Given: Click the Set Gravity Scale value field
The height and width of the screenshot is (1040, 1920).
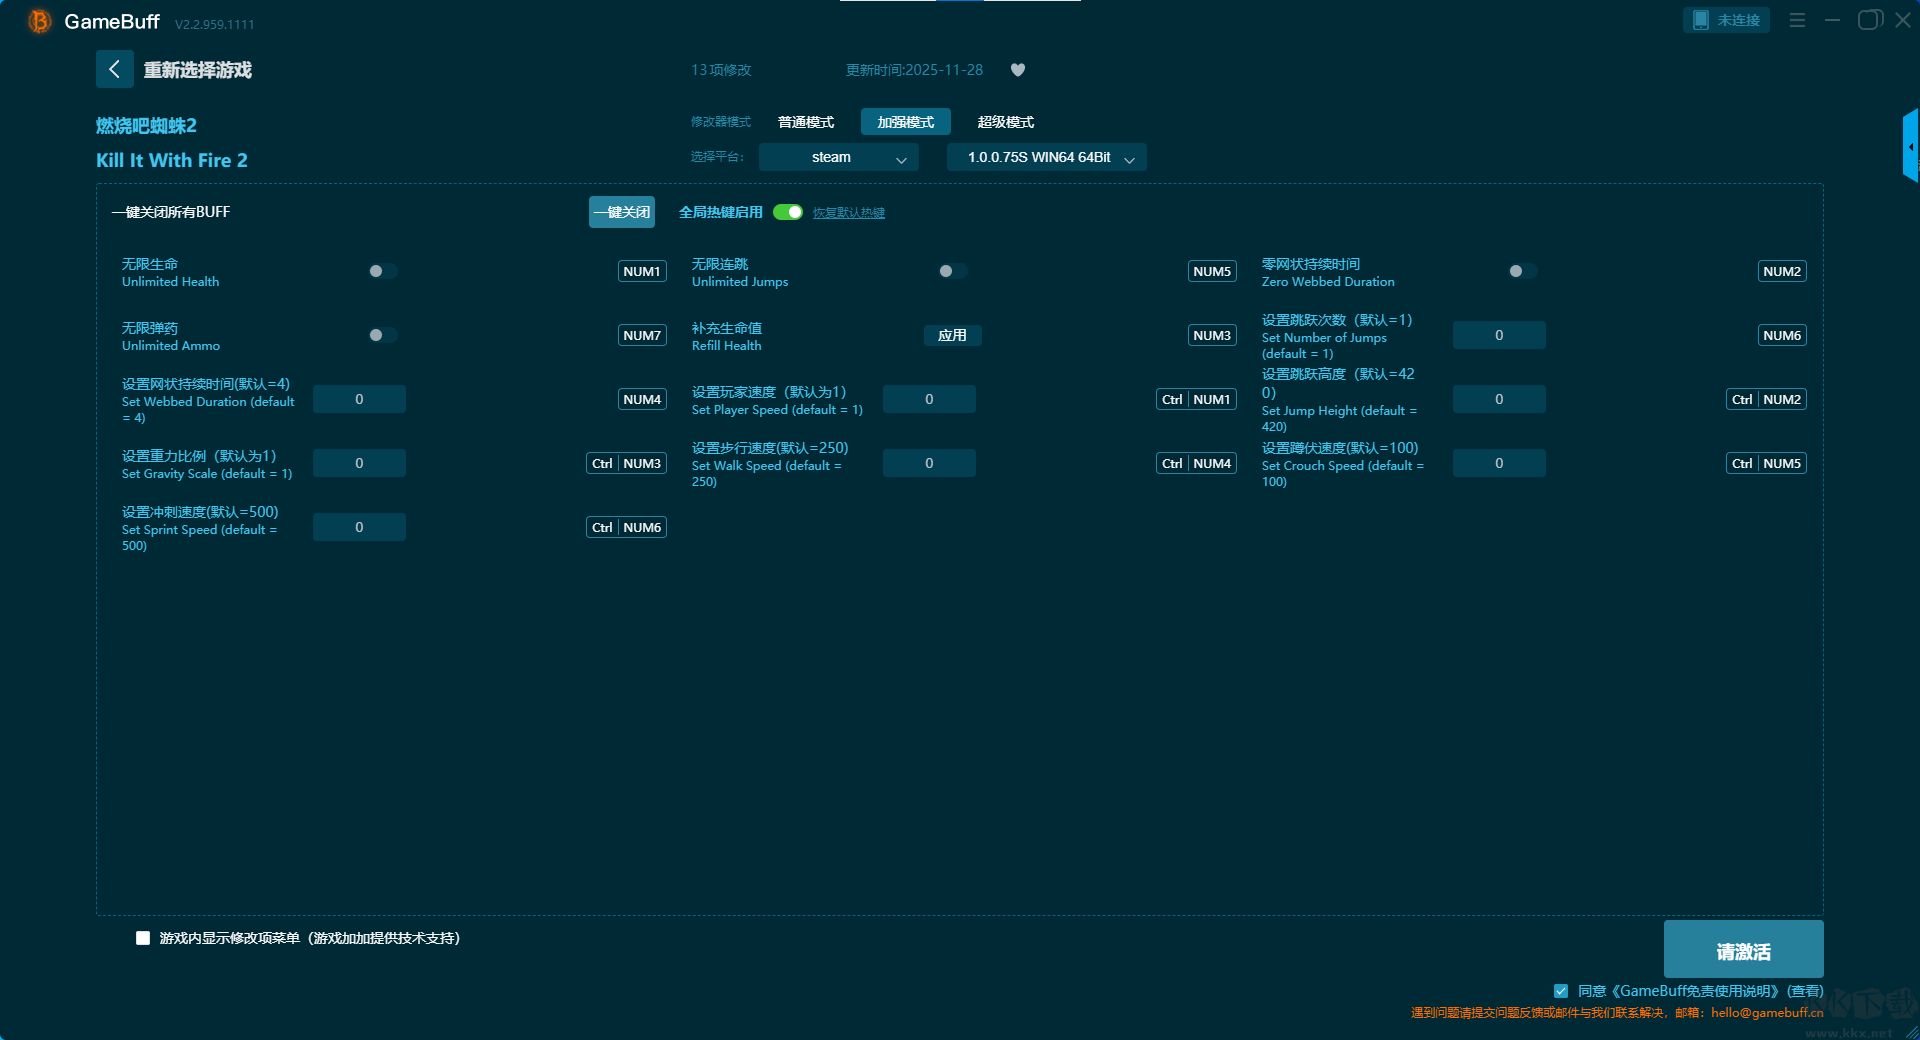Looking at the screenshot, I should [x=359, y=463].
